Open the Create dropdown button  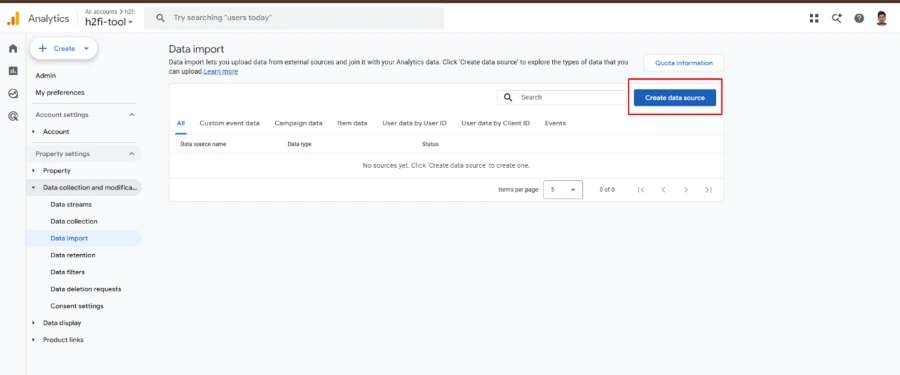point(64,49)
